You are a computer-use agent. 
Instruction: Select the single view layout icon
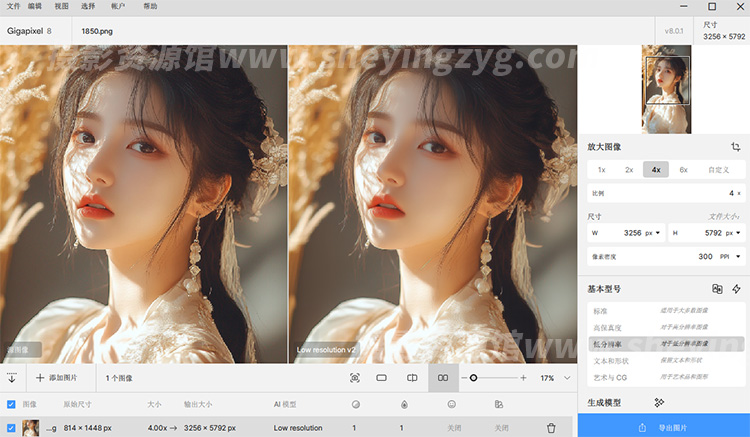point(381,378)
